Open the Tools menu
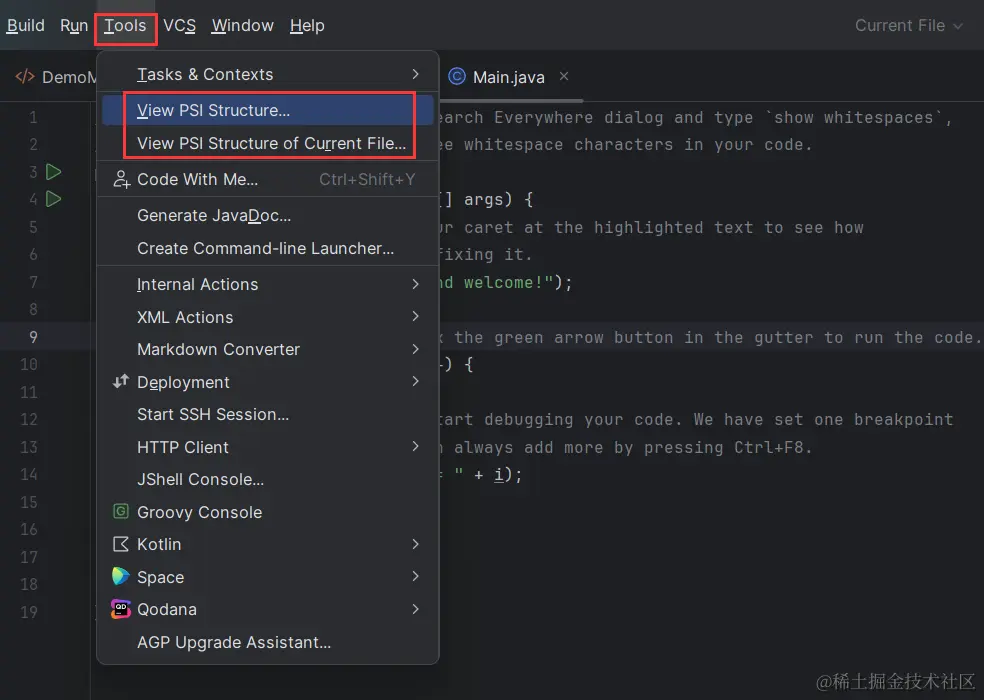 click(x=125, y=26)
